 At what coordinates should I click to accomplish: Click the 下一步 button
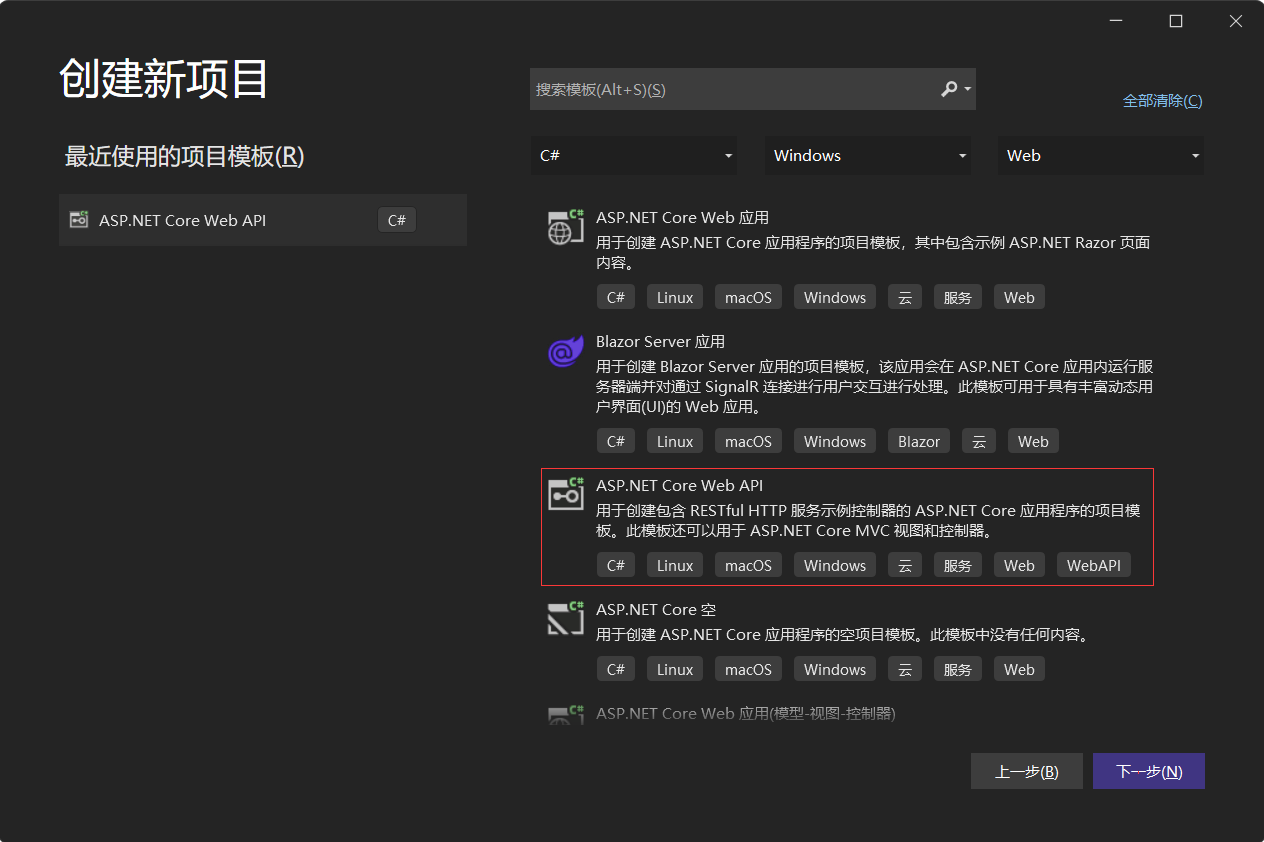tap(1149, 771)
